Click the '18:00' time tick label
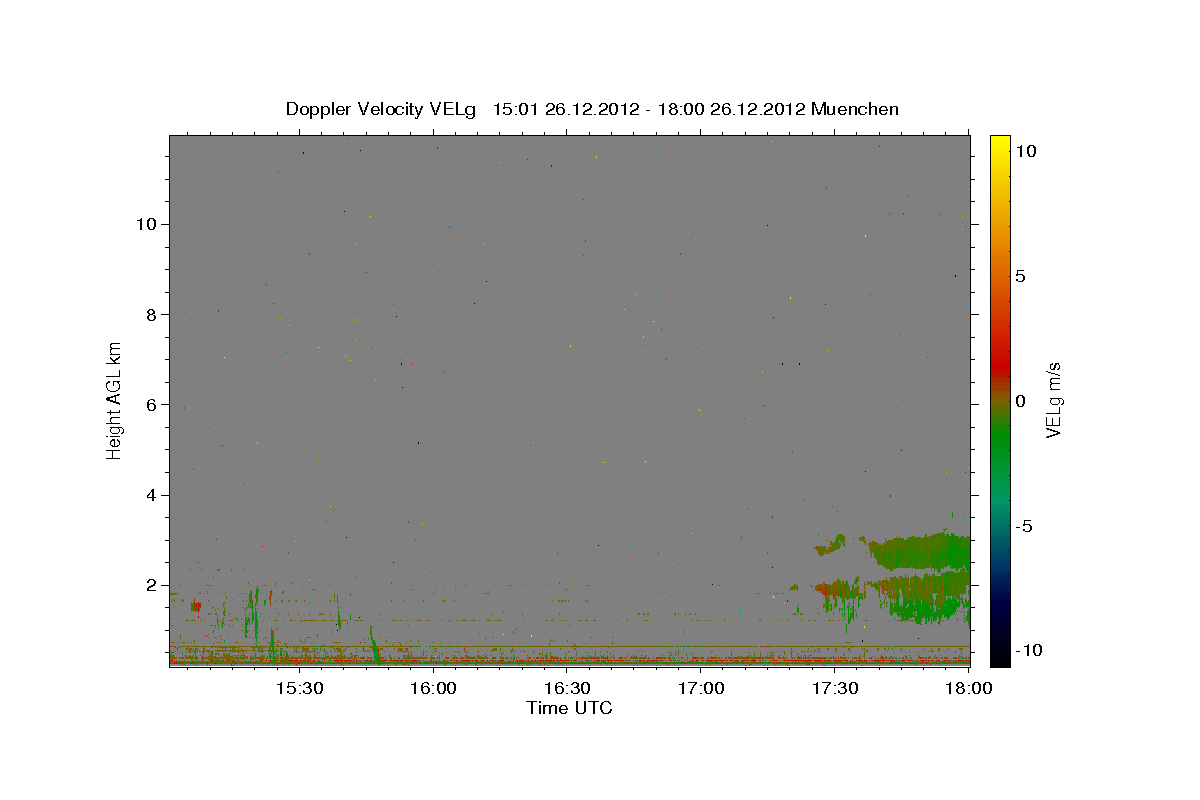 (x=969, y=688)
